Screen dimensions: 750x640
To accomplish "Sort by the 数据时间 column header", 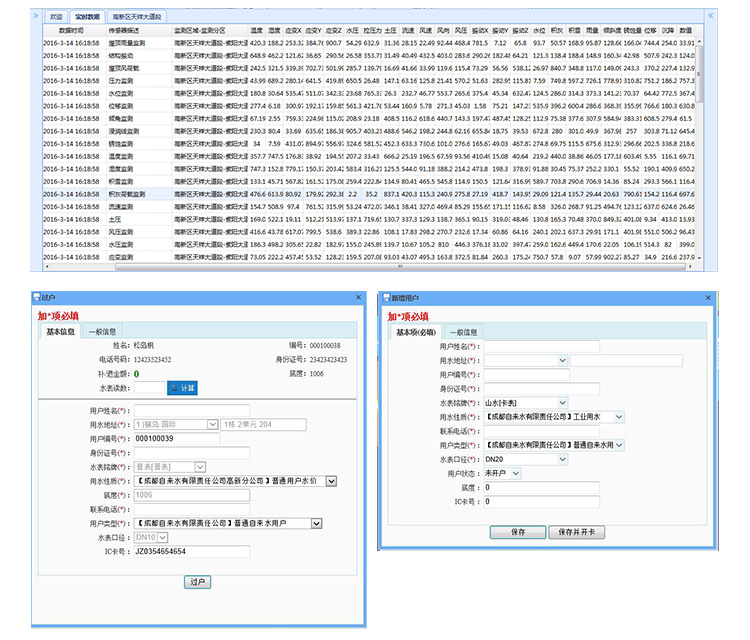I will pos(71,30).
